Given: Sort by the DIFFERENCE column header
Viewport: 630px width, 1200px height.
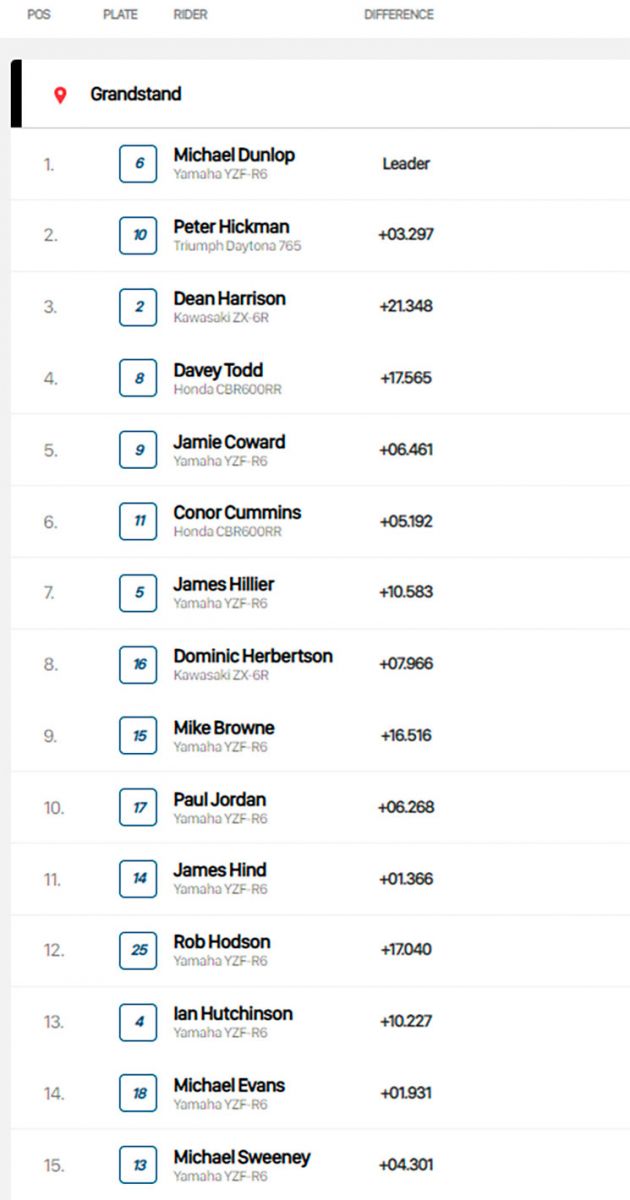Looking at the screenshot, I should [399, 15].
